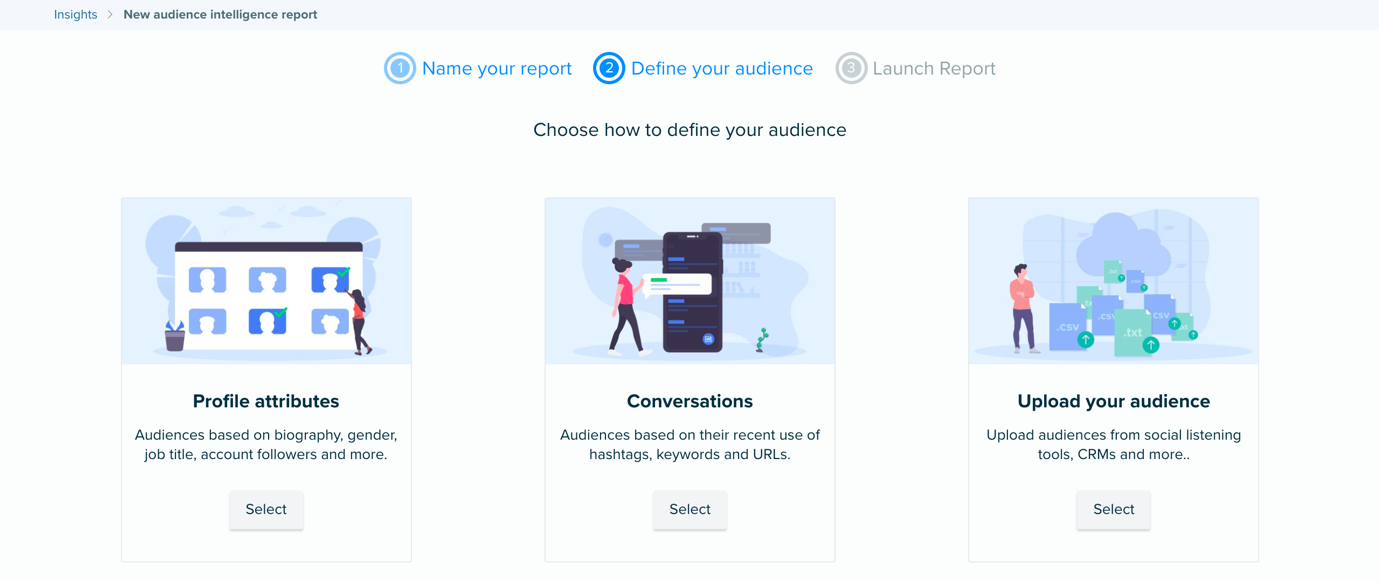Select the 'Define your audience' step
1379x581 pixels.
click(x=722, y=68)
